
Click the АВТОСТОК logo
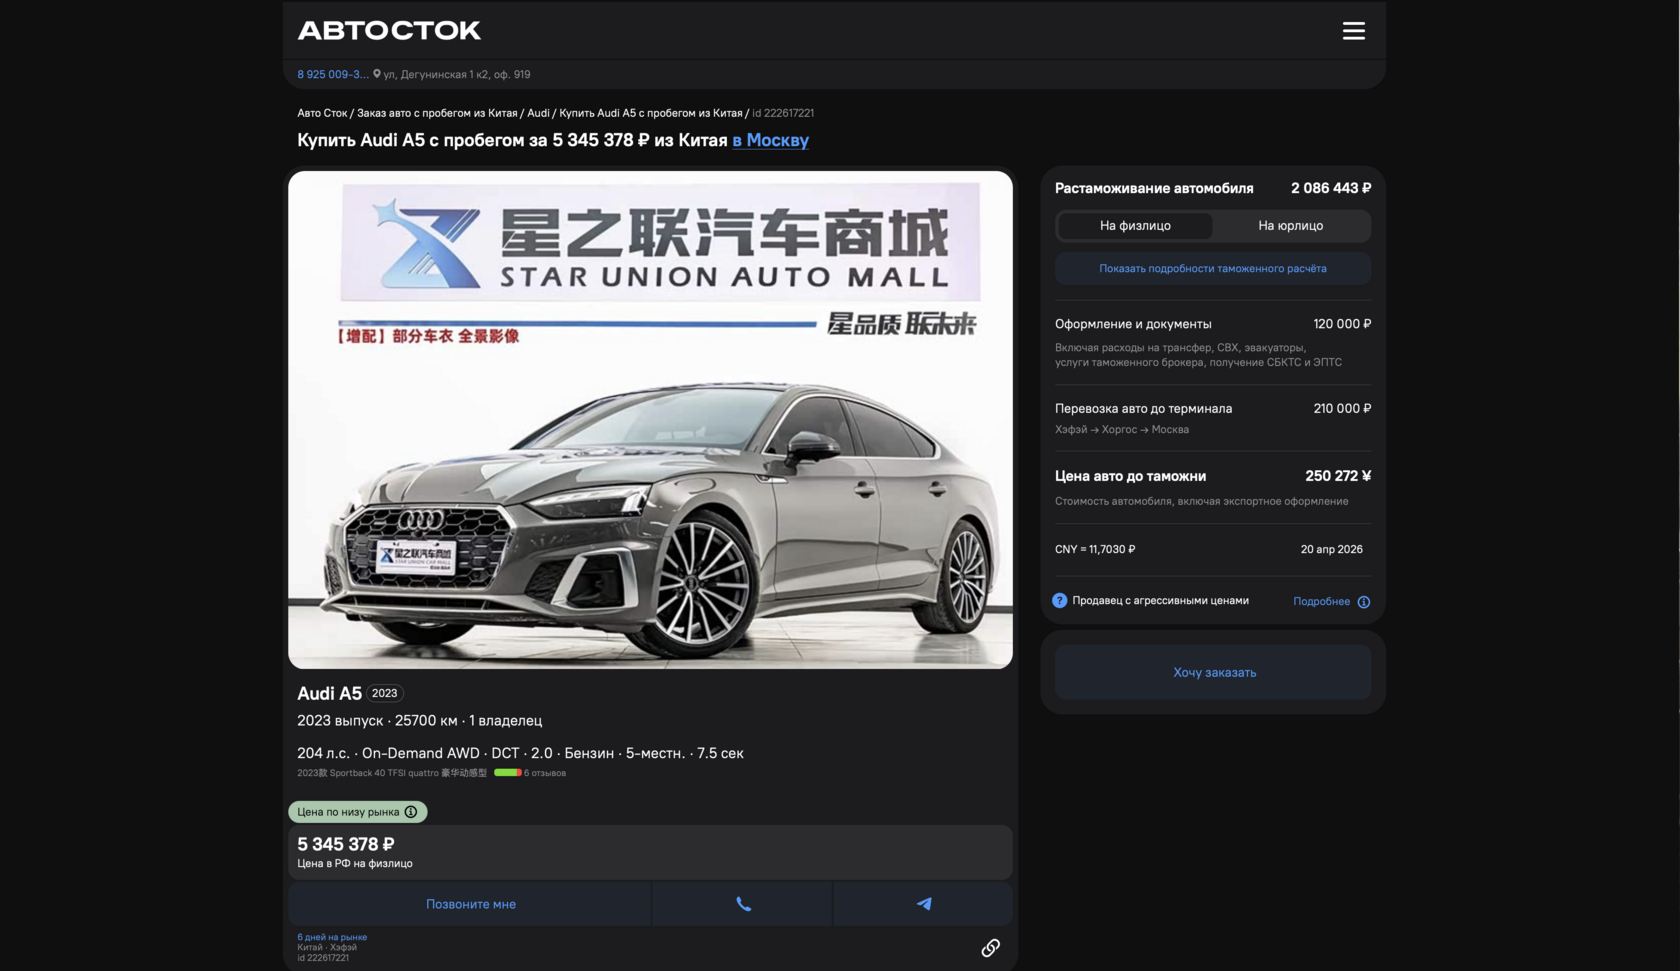(x=388, y=29)
